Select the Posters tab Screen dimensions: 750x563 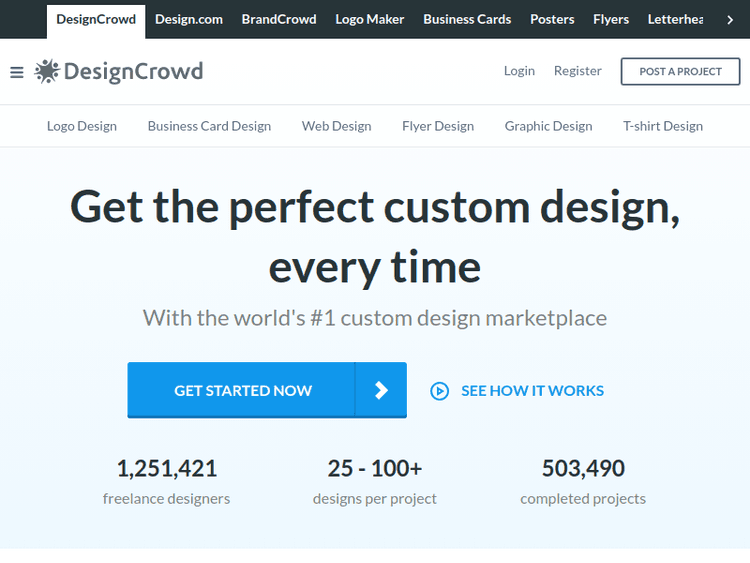[x=552, y=20]
